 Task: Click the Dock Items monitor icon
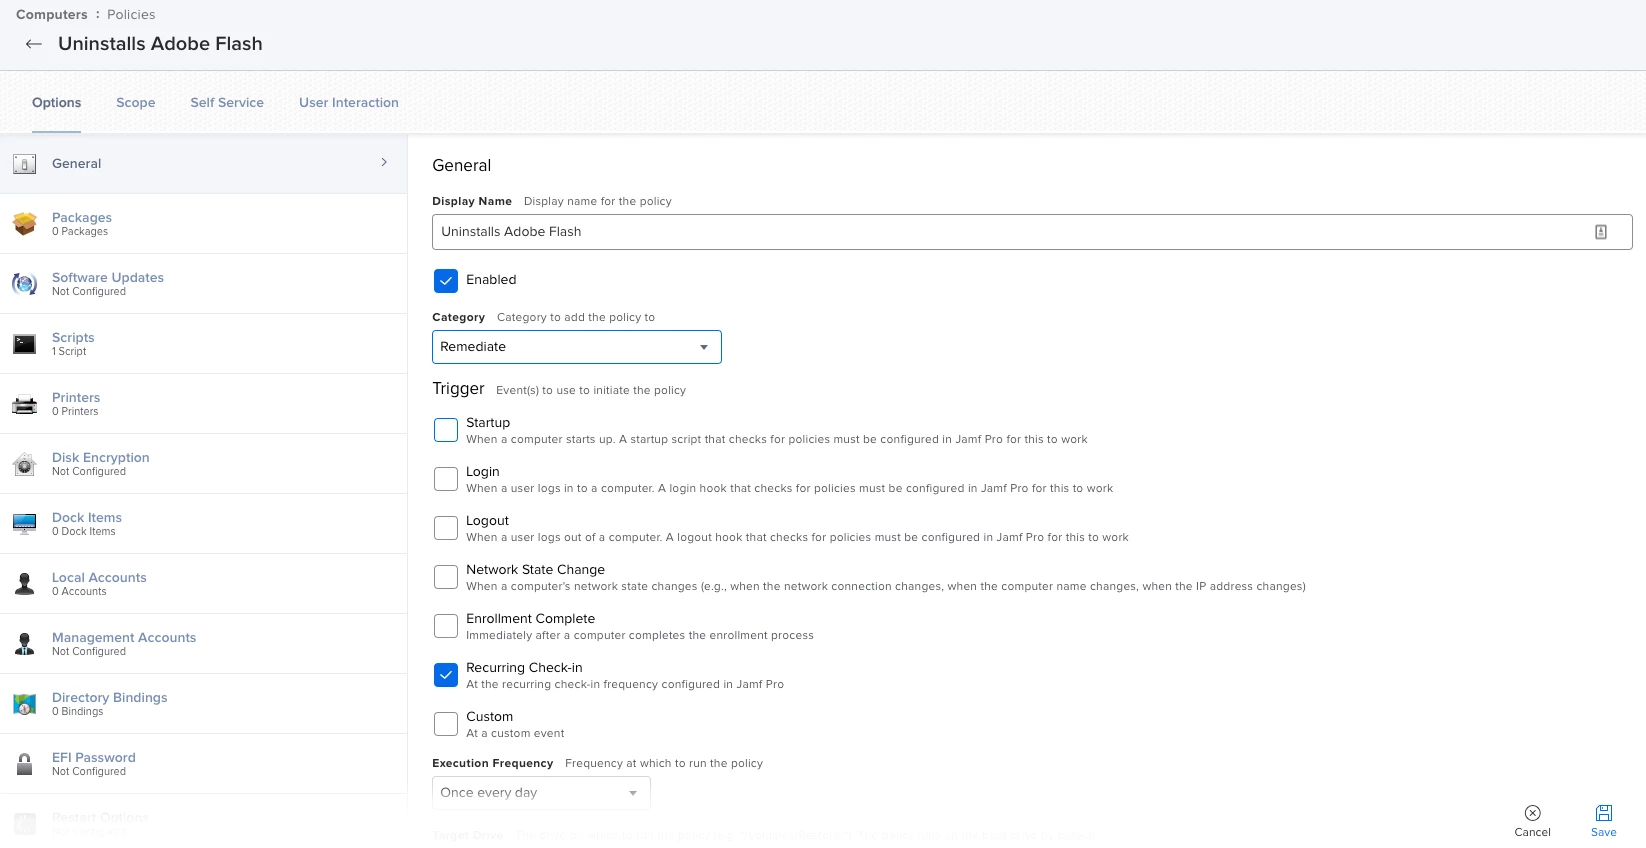click(x=25, y=524)
